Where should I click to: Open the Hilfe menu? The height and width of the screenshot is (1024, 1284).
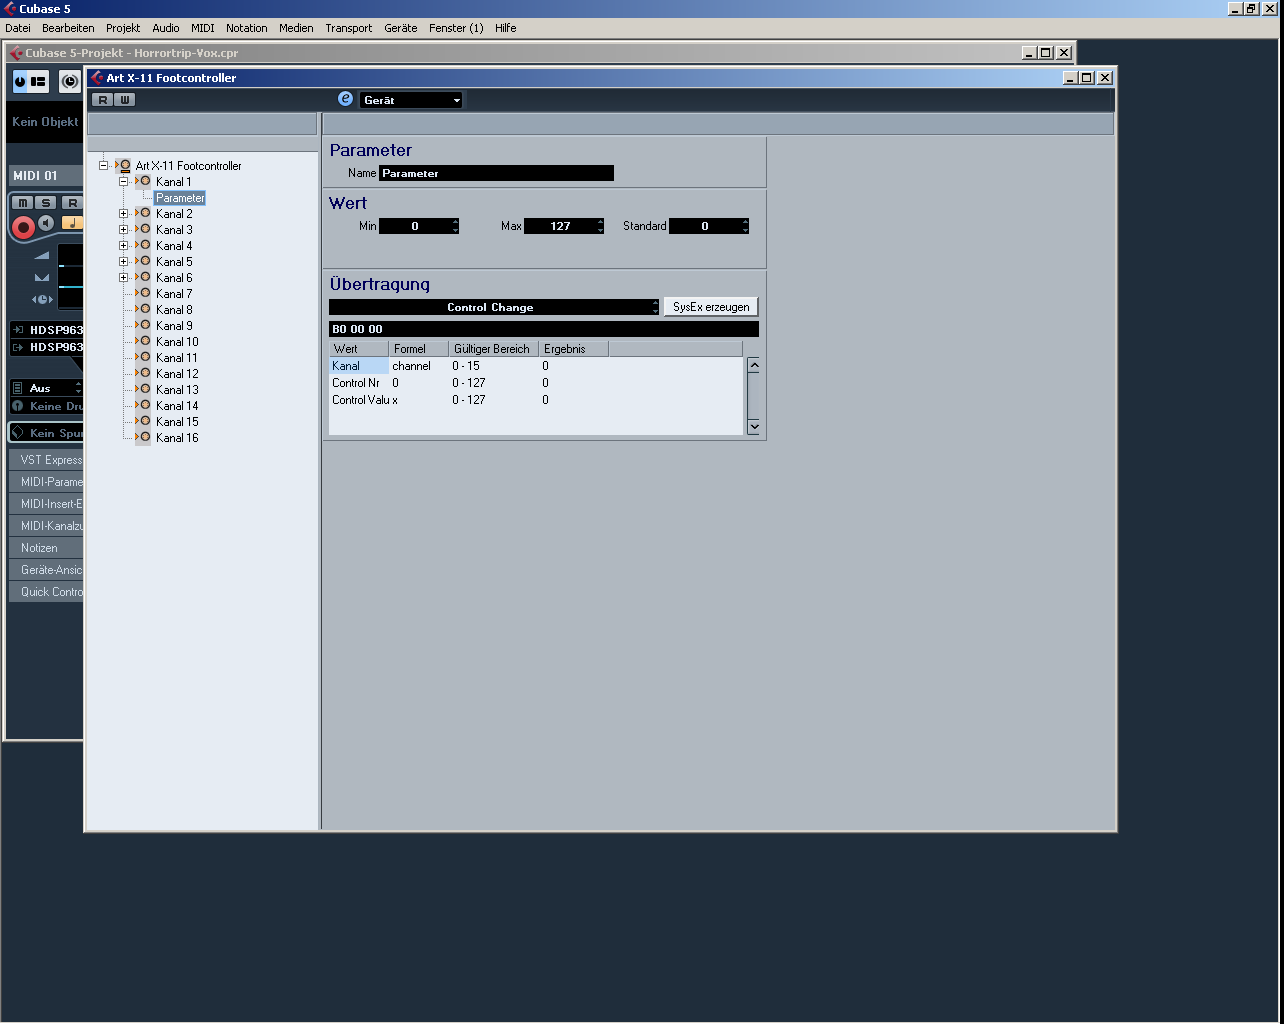[x=505, y=28]
